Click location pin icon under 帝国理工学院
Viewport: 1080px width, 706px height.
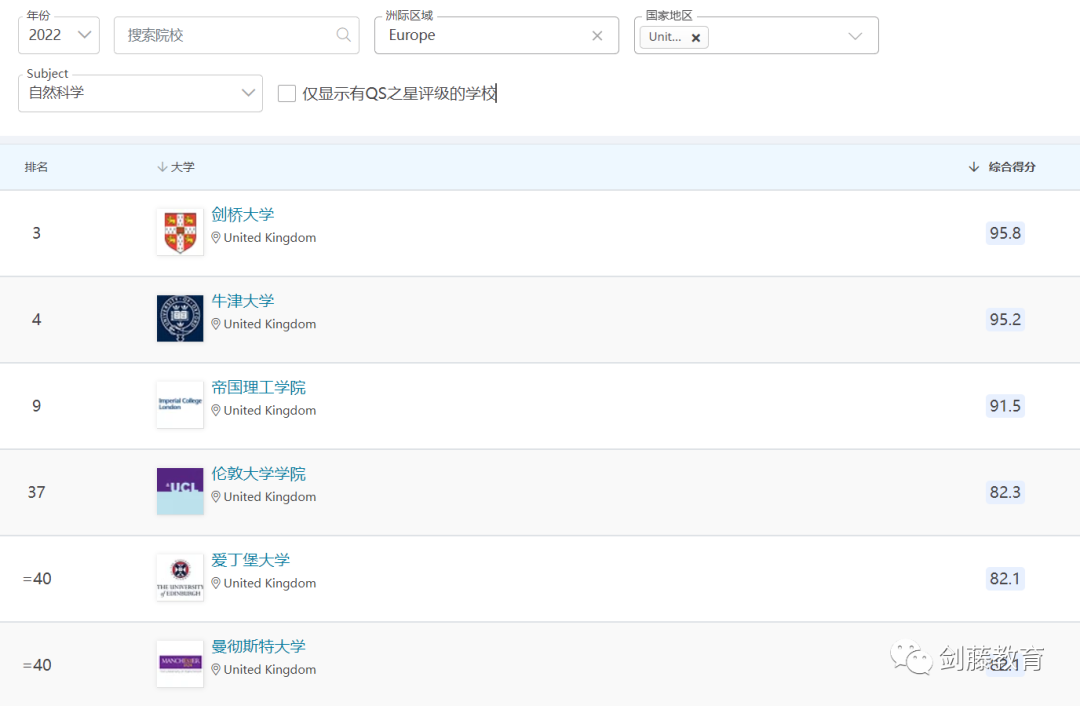point(216,411)
